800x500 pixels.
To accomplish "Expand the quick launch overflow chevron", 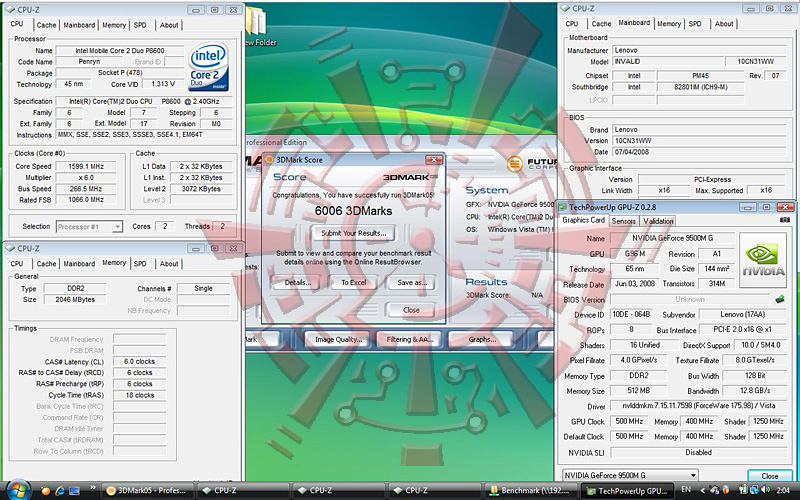I will click(x=92, y=488).
